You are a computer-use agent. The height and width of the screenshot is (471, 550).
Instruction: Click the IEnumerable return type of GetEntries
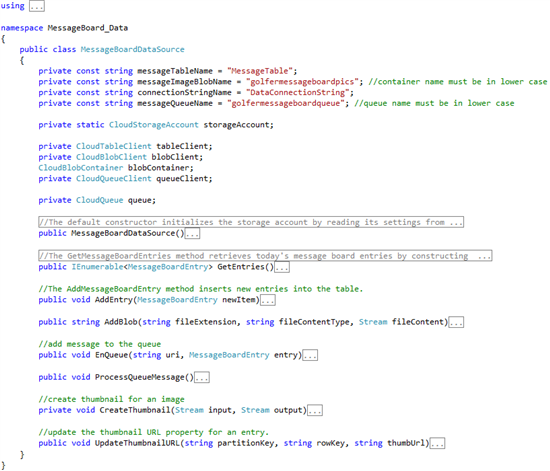[x=97, y=267]
